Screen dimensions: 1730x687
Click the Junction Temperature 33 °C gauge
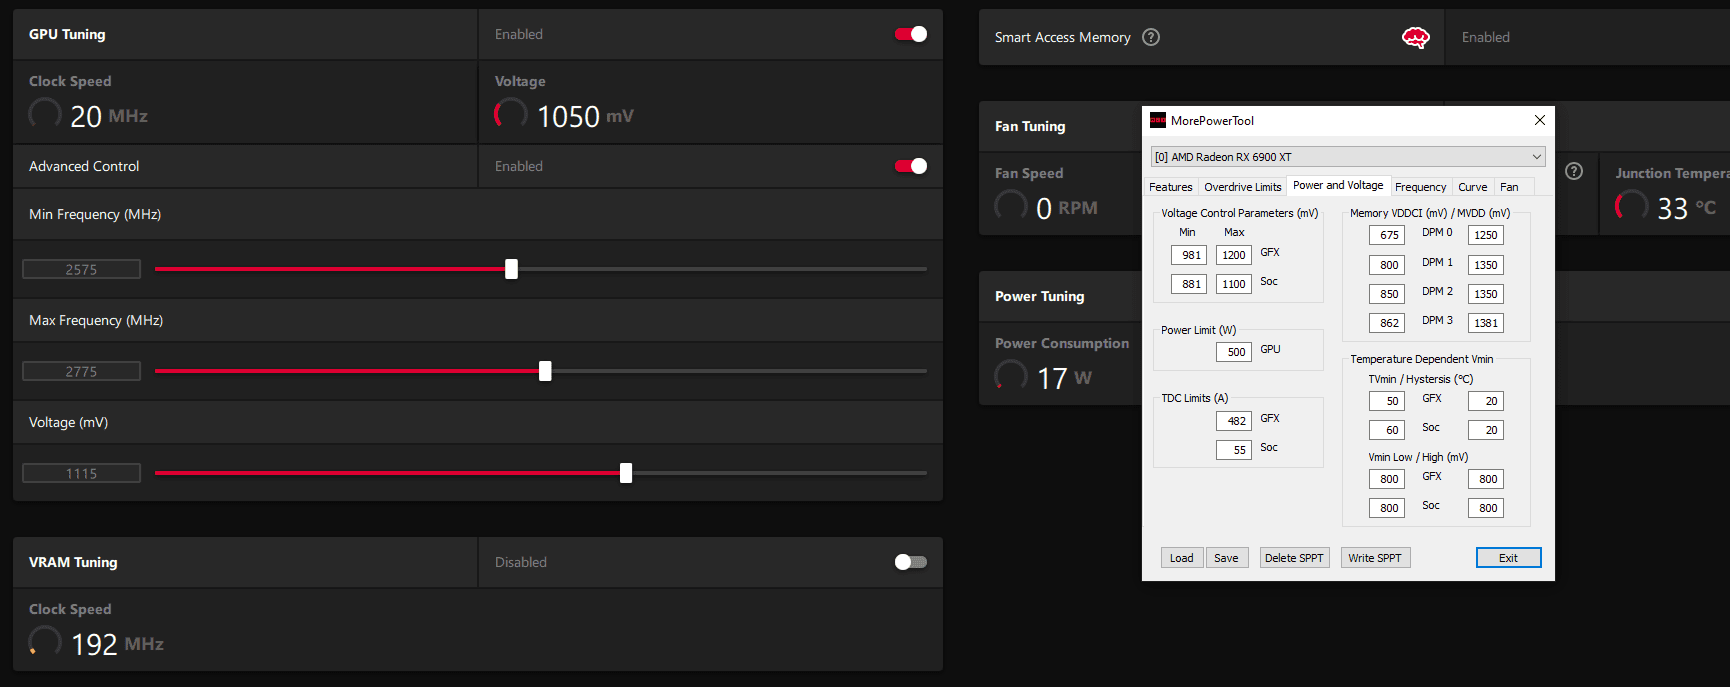(x=1632, y=206)
